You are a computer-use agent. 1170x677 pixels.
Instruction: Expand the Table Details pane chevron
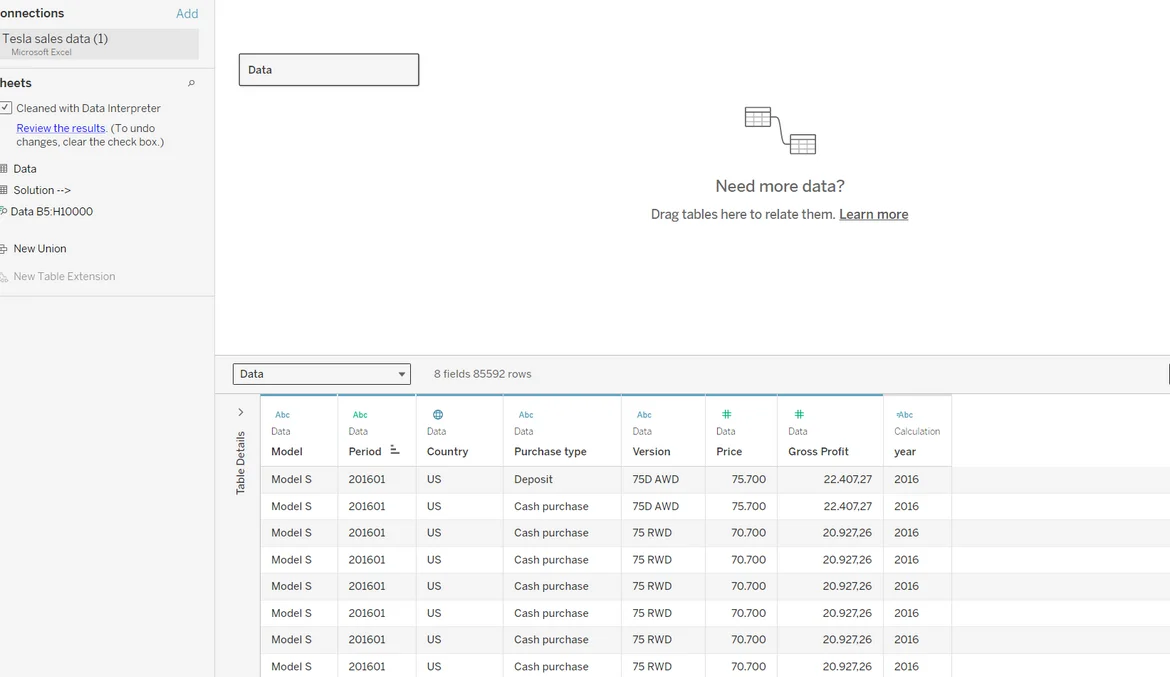click(240, 412)
